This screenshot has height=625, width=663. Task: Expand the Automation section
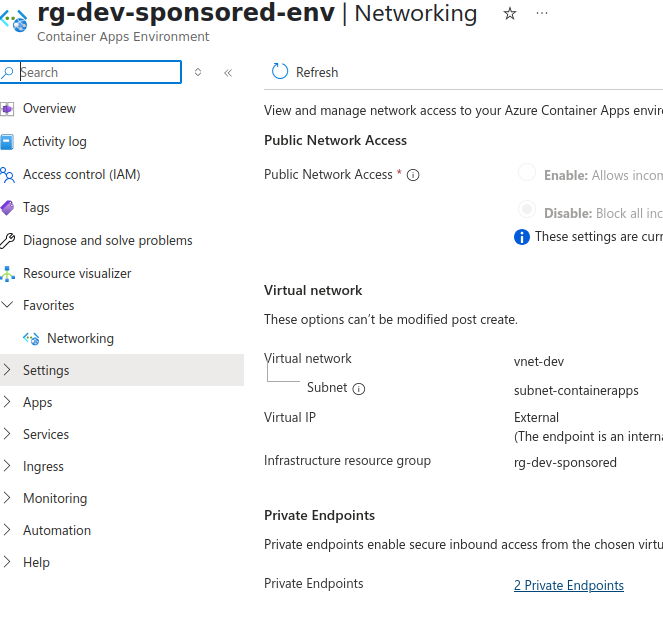pos(7,530)
